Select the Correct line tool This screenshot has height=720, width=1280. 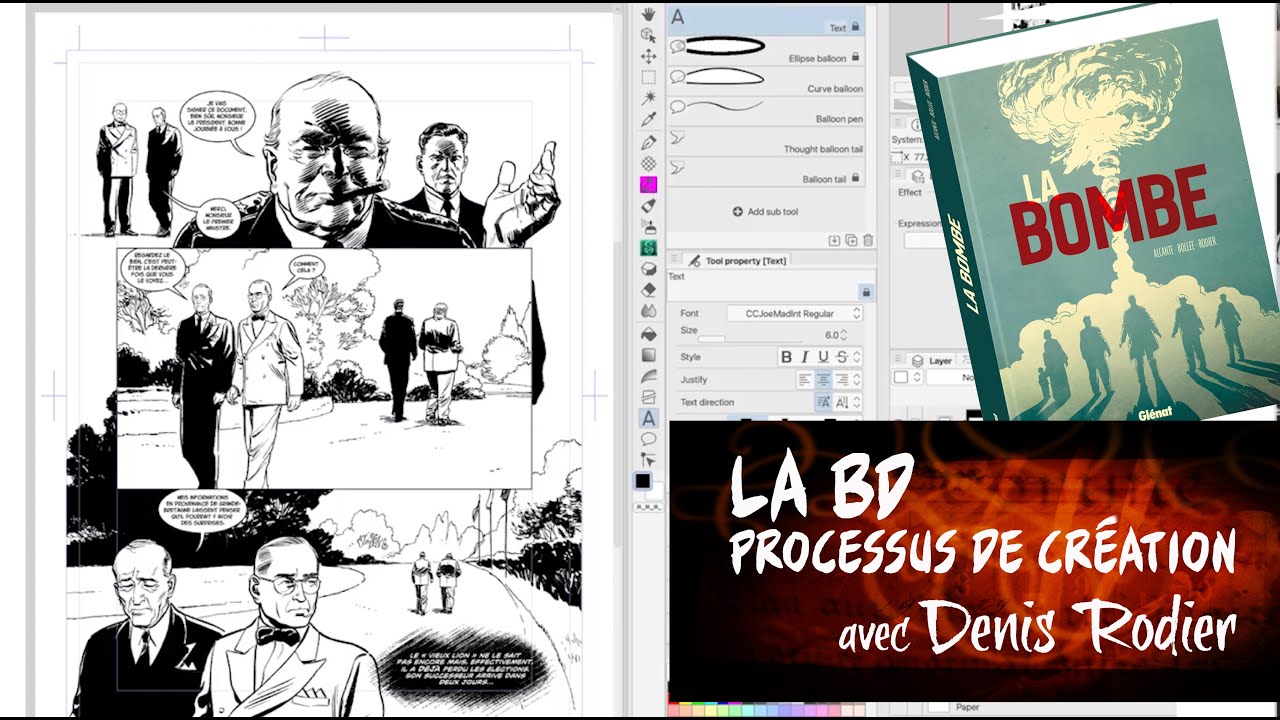[648, 460]
